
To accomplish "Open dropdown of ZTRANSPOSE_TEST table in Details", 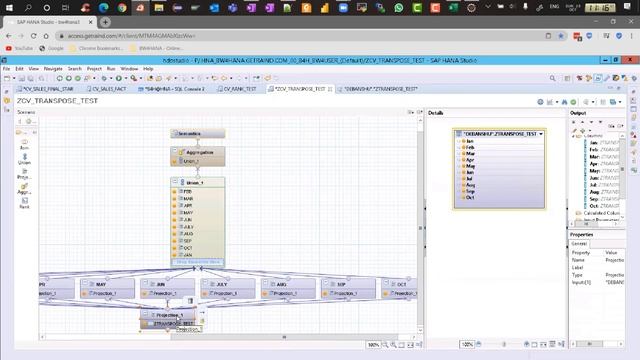I will tap(541, 134).
